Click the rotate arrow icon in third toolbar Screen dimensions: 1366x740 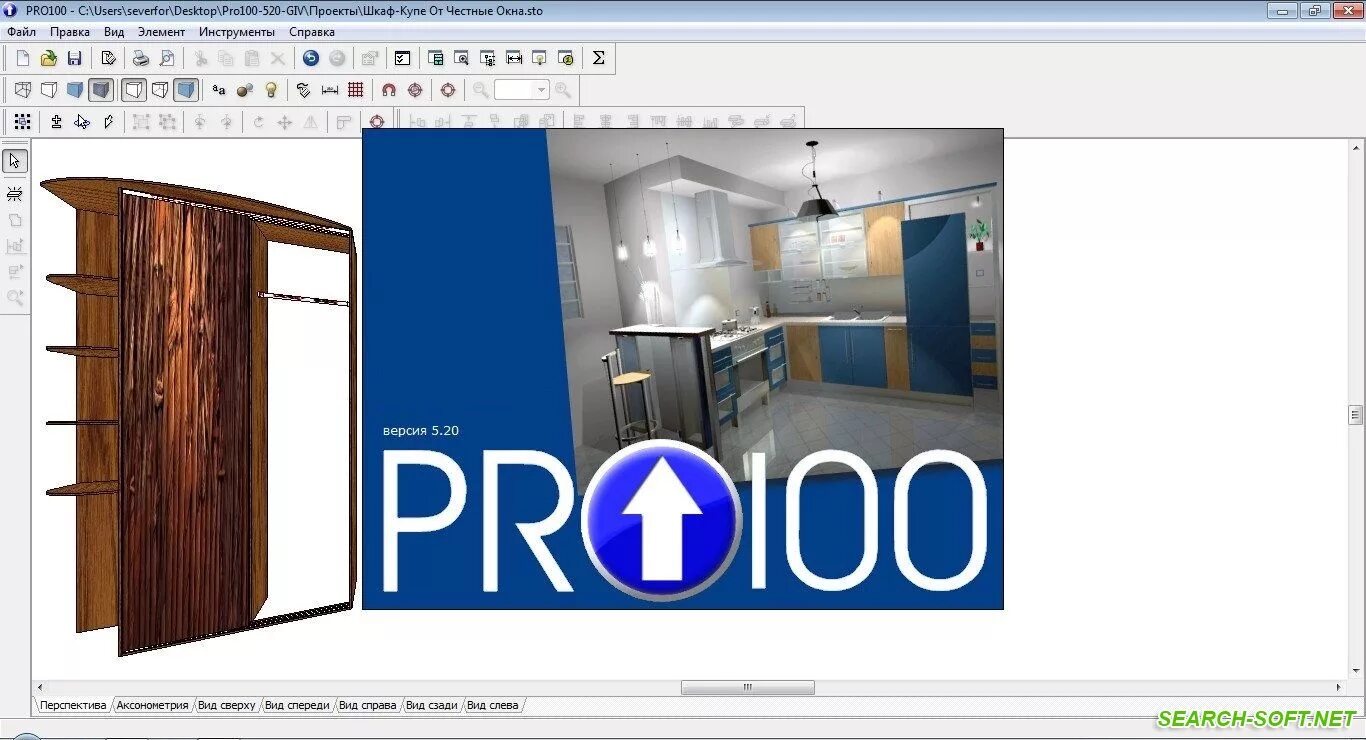(258, 122)
